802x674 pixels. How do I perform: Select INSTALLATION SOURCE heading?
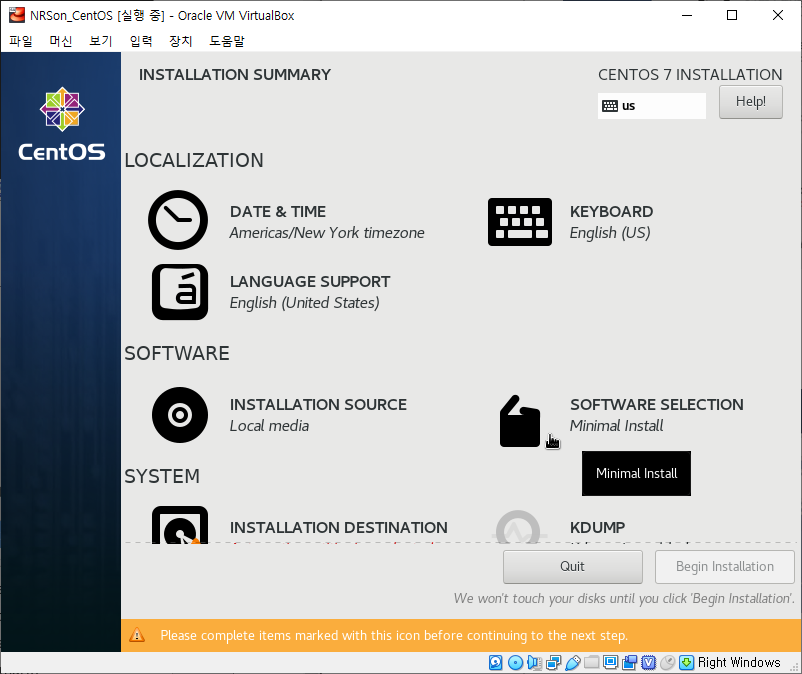coord(318,405)
